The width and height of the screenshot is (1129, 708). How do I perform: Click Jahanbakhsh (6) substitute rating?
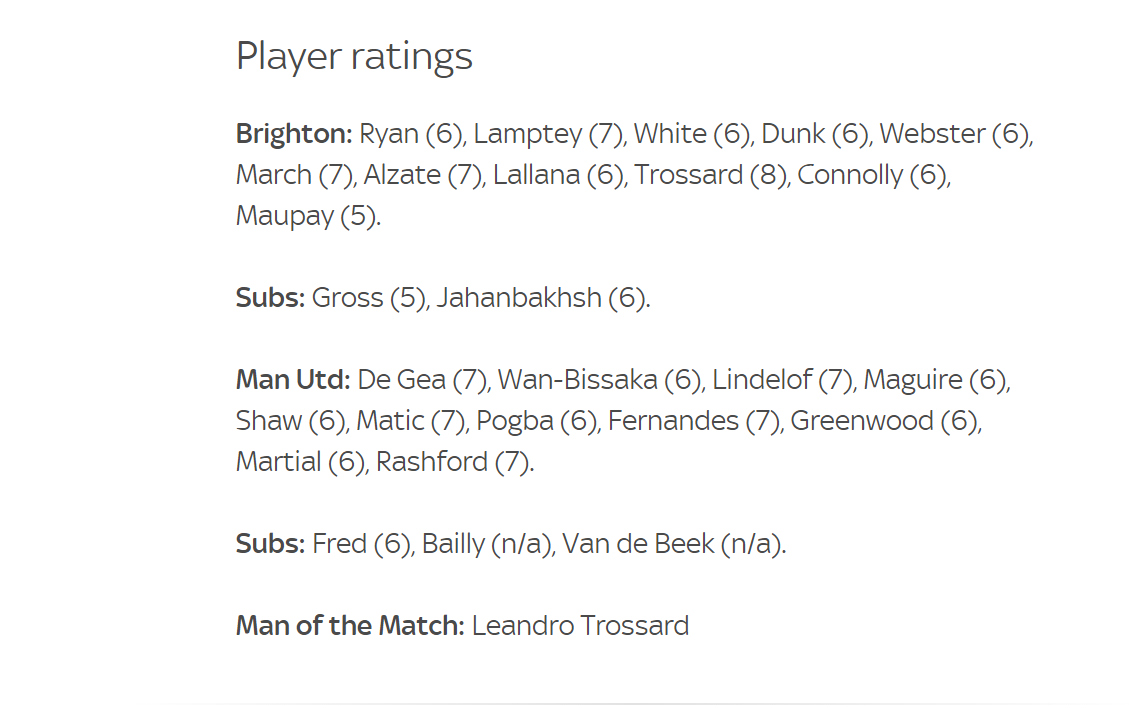541,298
